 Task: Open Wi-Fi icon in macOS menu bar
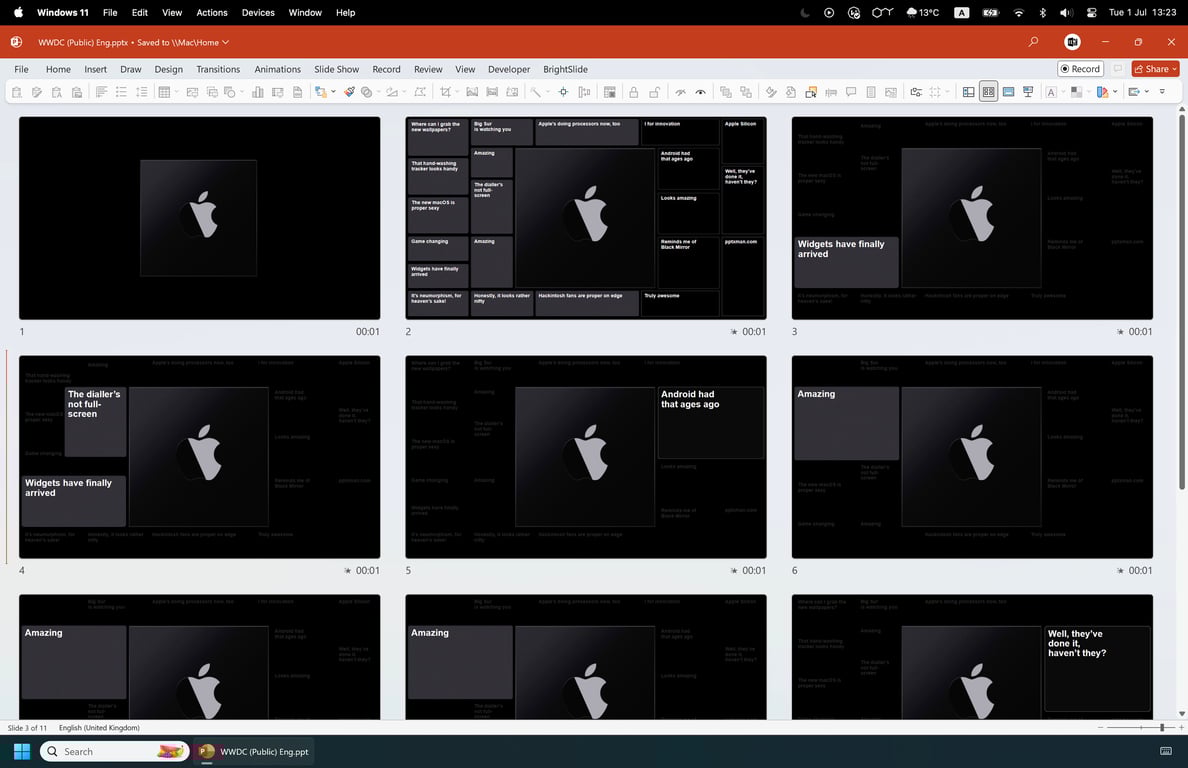click(x=1019, y=12)
